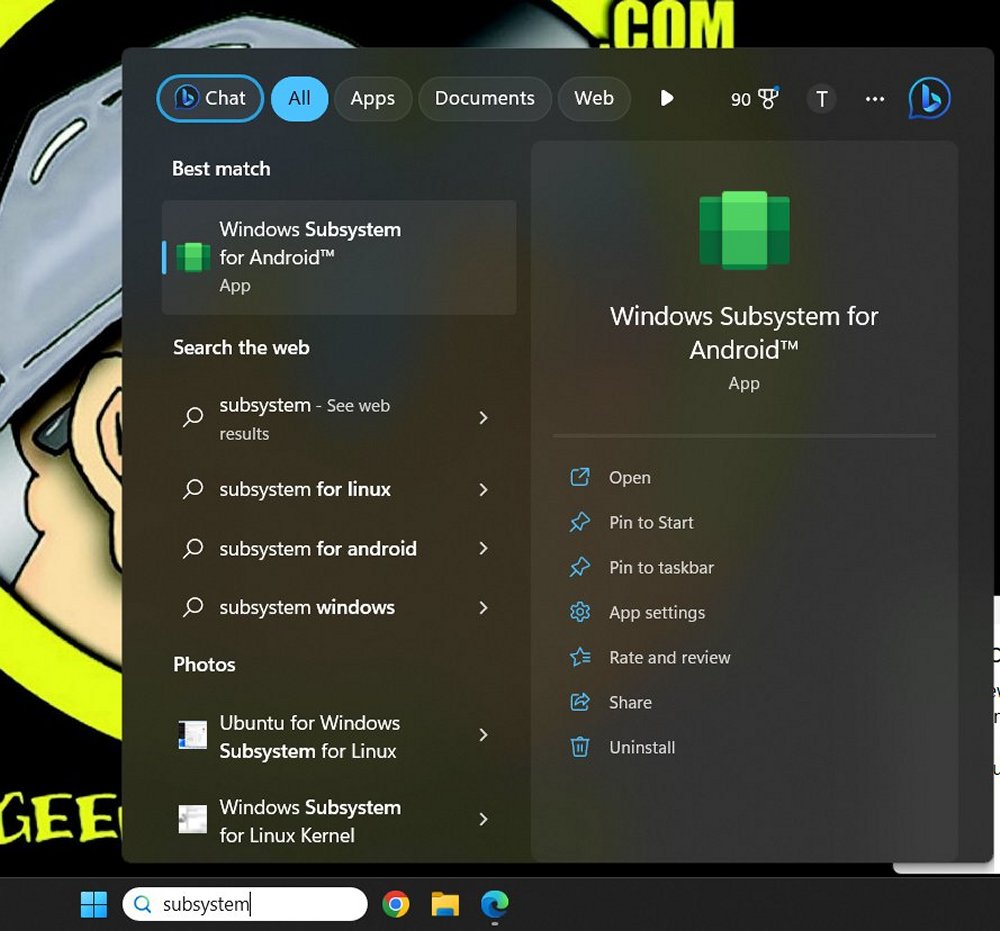Switch to the Apps filter tab
Screen dimensions: 1000x931
(373, 98)
